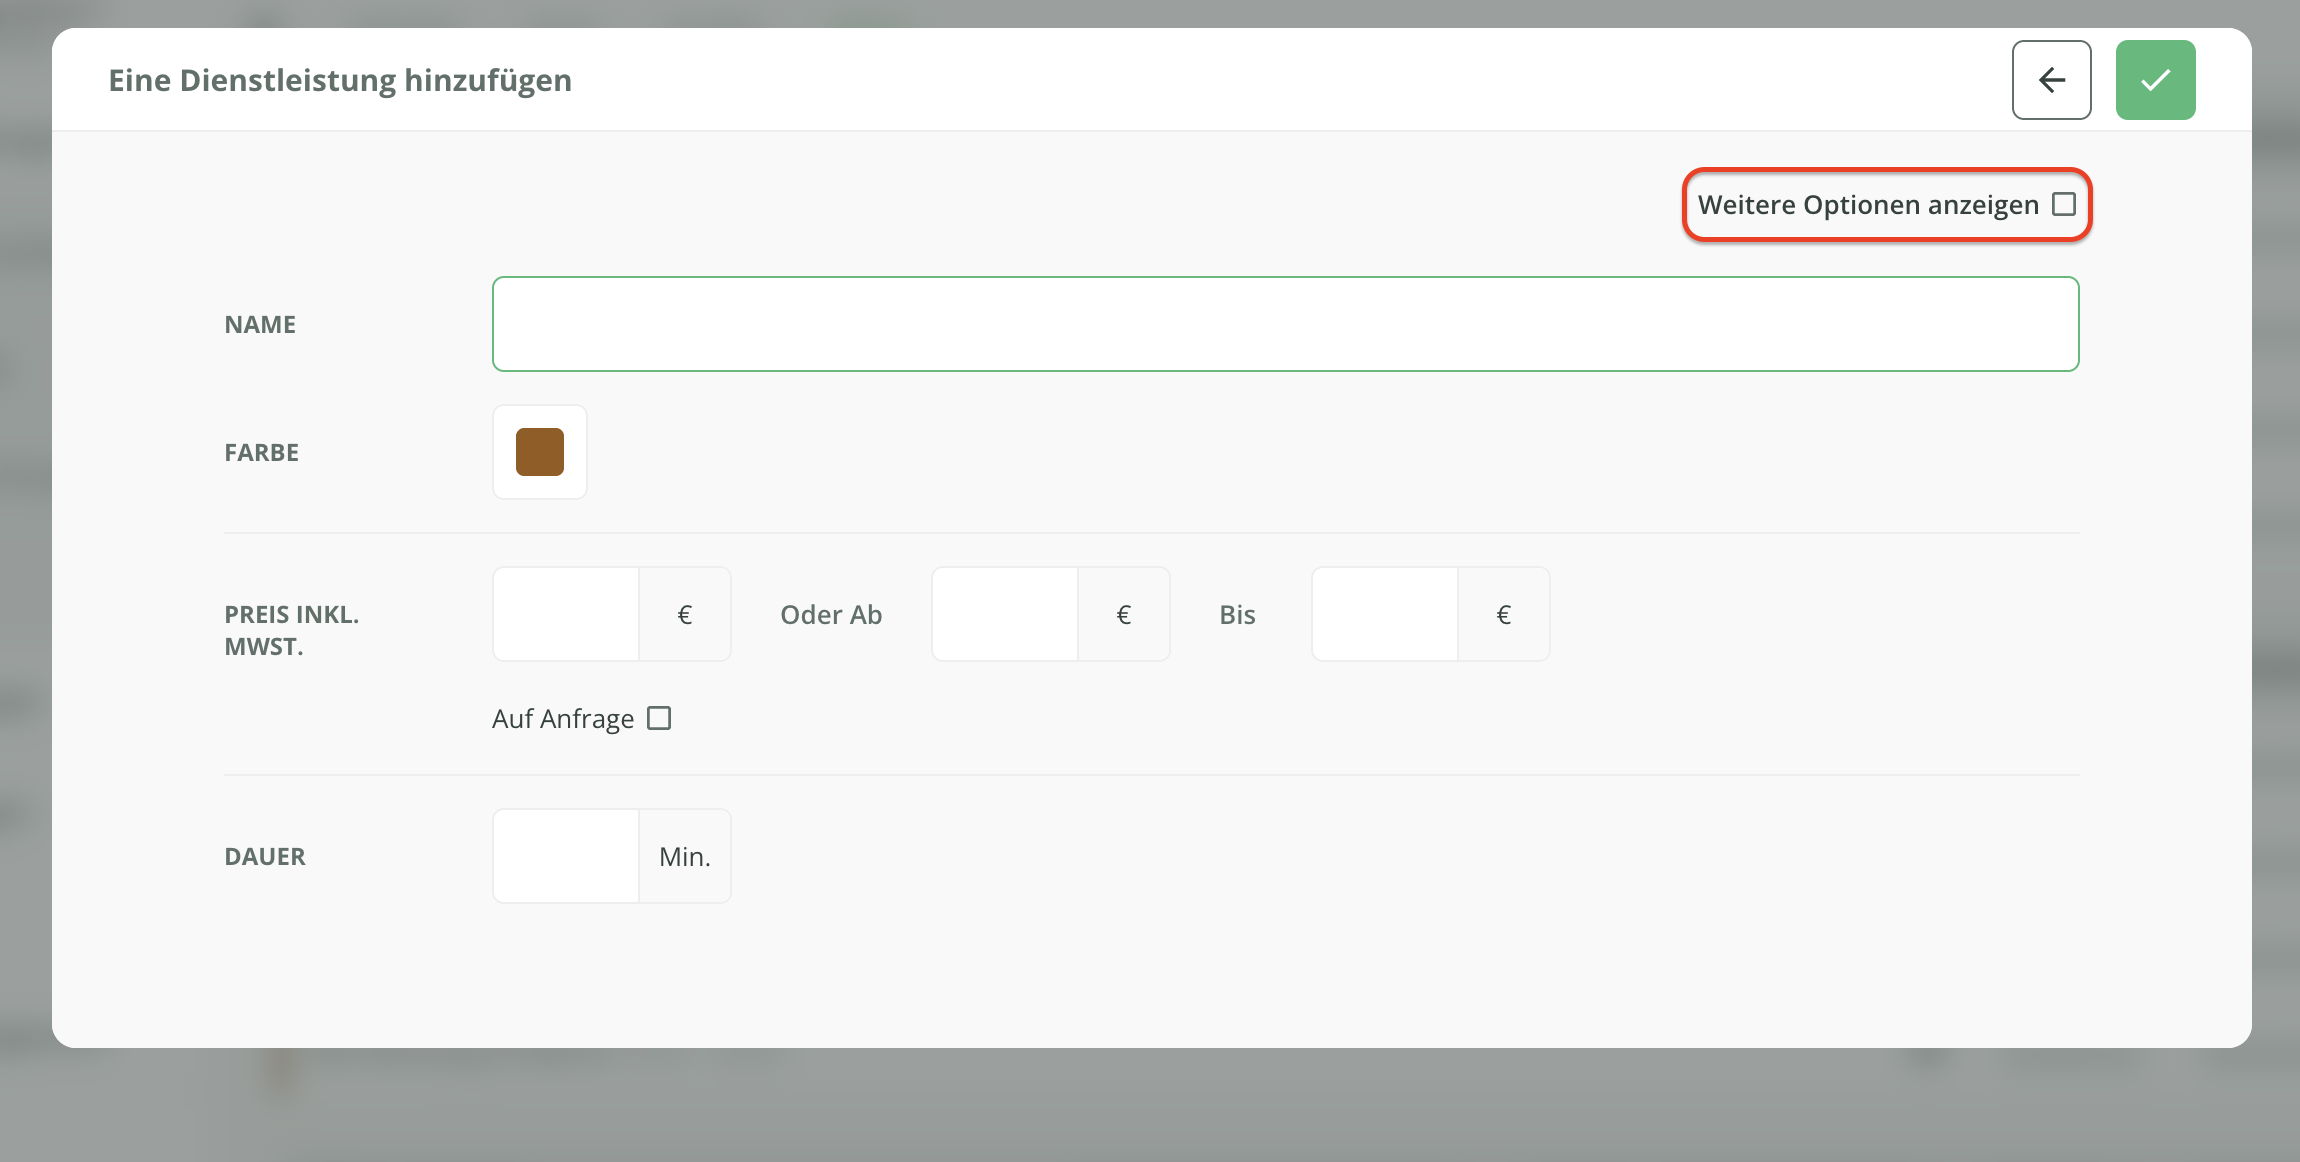
Task: Open the brown Farbe color swatch
Action: [x=540, y=452]
